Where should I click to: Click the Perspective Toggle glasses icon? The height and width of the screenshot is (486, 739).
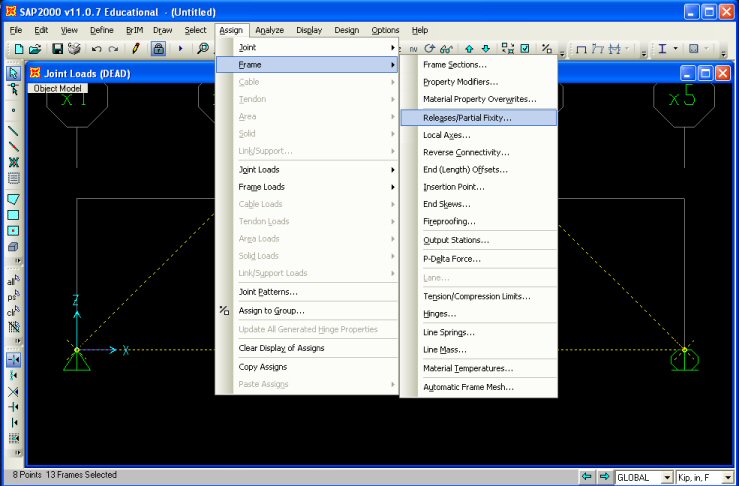coord(446,49)
